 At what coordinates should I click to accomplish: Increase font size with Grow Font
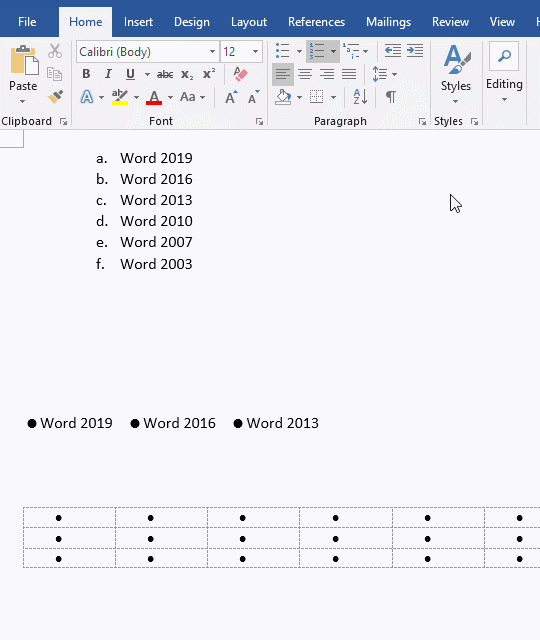[231, 97]
